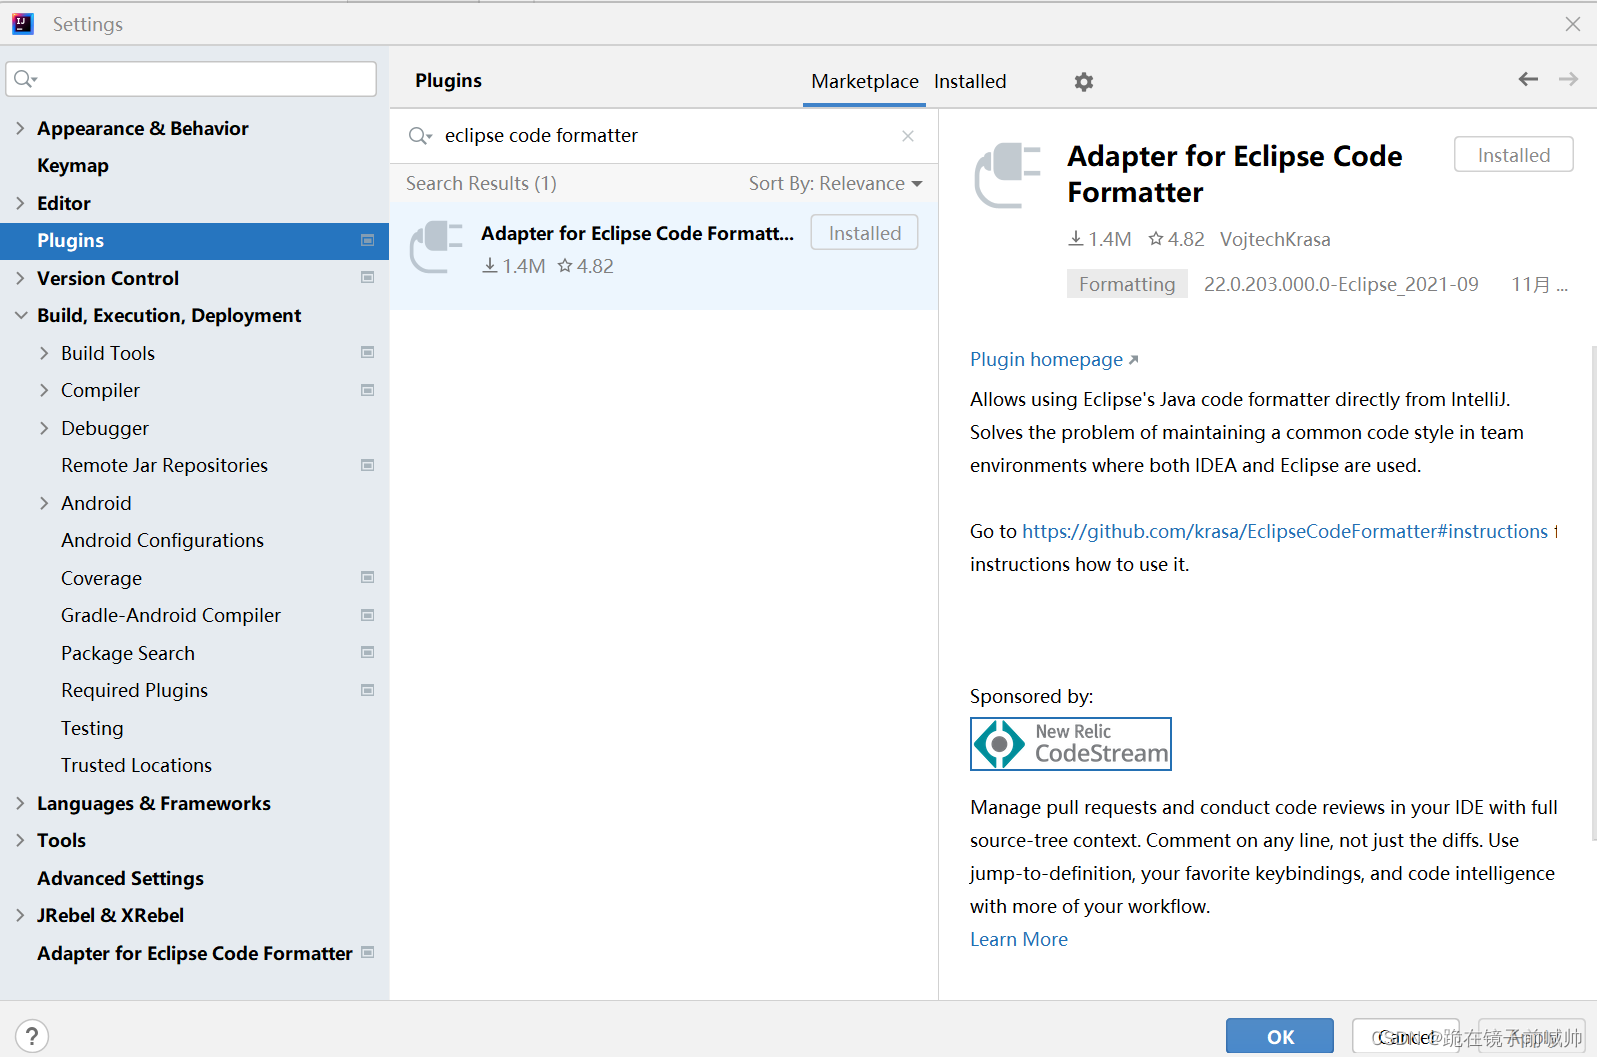1597x1057 pixels.
Task: Click project-level icon beside Version Control
Action: tap(367, 278)
